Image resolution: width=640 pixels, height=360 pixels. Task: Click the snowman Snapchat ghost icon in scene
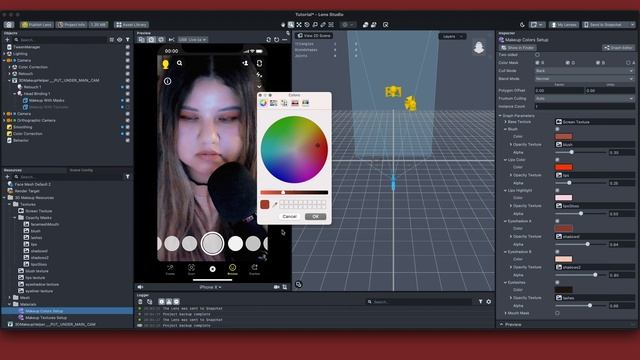pos(479,47)
